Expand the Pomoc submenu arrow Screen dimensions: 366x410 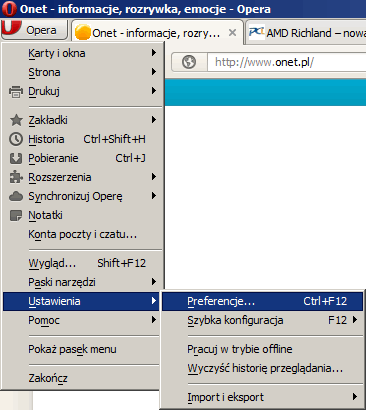tap(154, 320)
